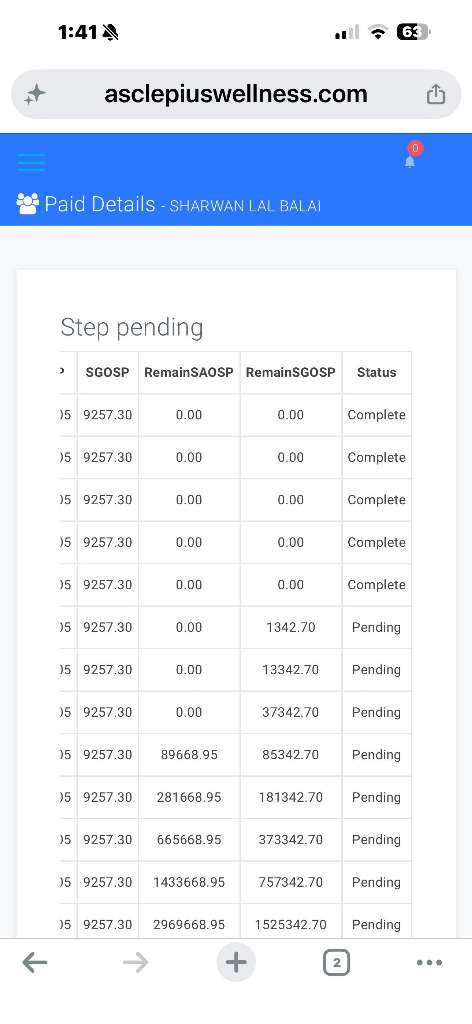The height and width of the screenshot is (1024, 472).
Task: Select the Status column header
Action: 377,372
